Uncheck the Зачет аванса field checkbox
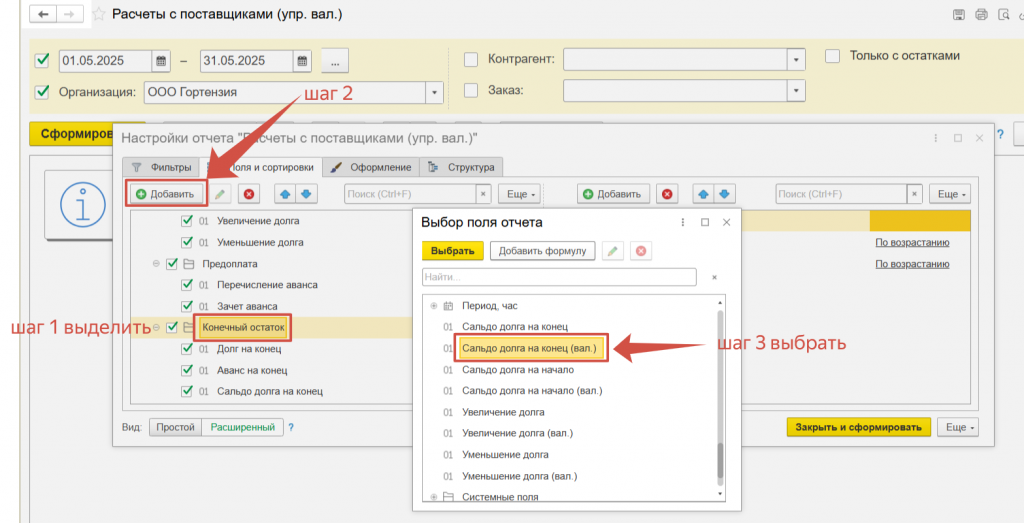This screenshot has height=523, width=1024. click(x=186, y=306)
